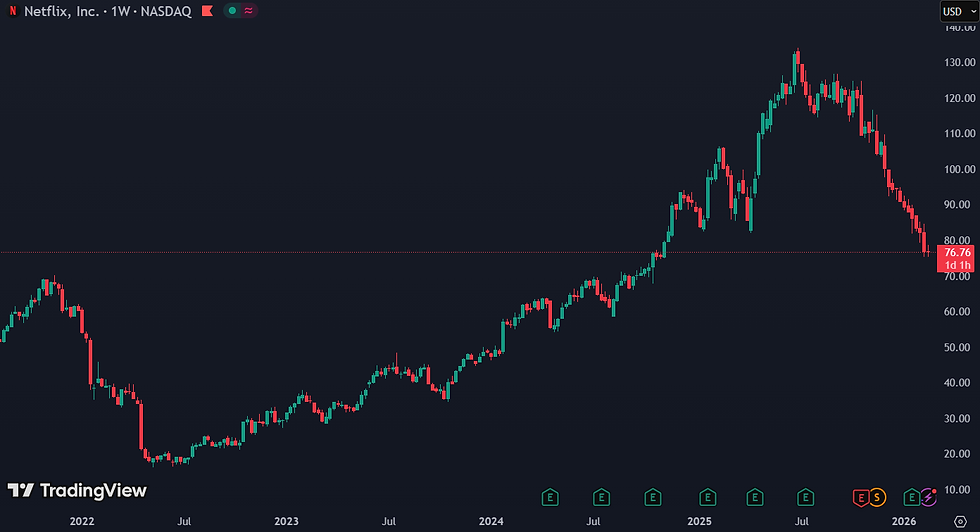Click the green market status dot
980x532 pixels.
(232, 11)
